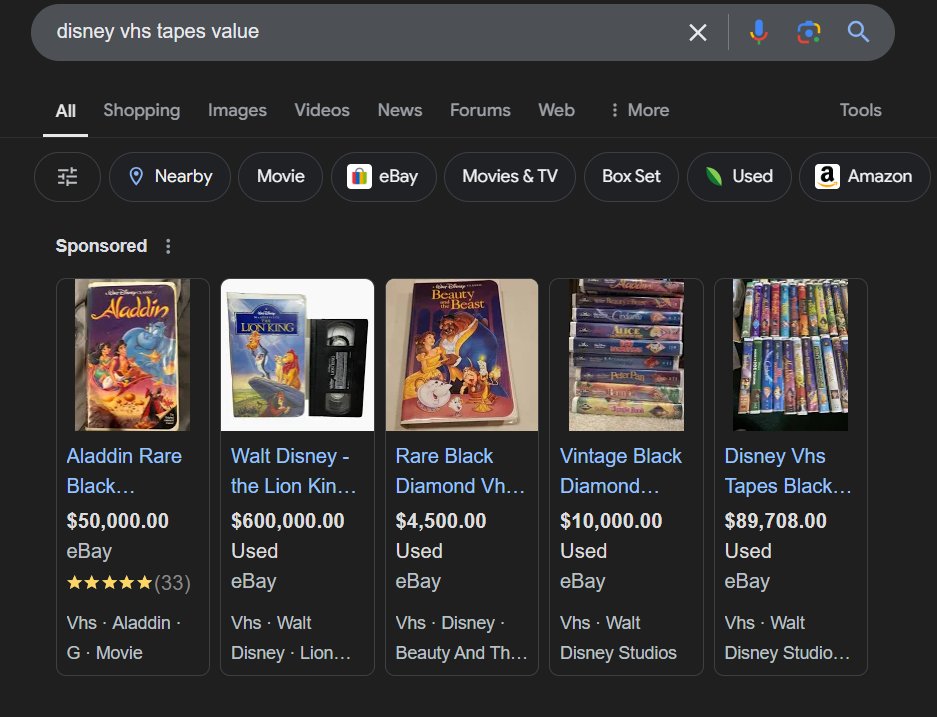Open the 'Rare Black Diamond Vh…' listing link

point(460,471)
